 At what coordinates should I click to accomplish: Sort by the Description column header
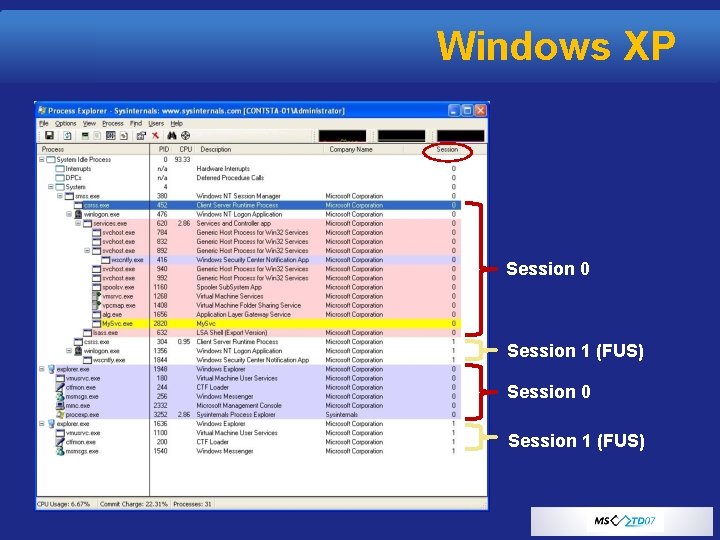coord(259,150)
